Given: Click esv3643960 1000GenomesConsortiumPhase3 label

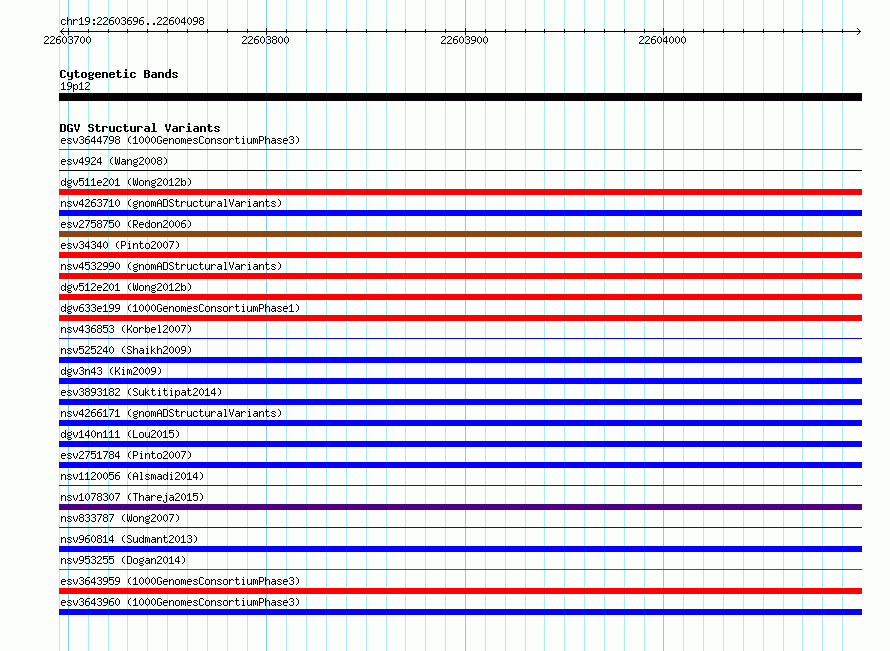Looking at the screenshot, I should point(180,602).
